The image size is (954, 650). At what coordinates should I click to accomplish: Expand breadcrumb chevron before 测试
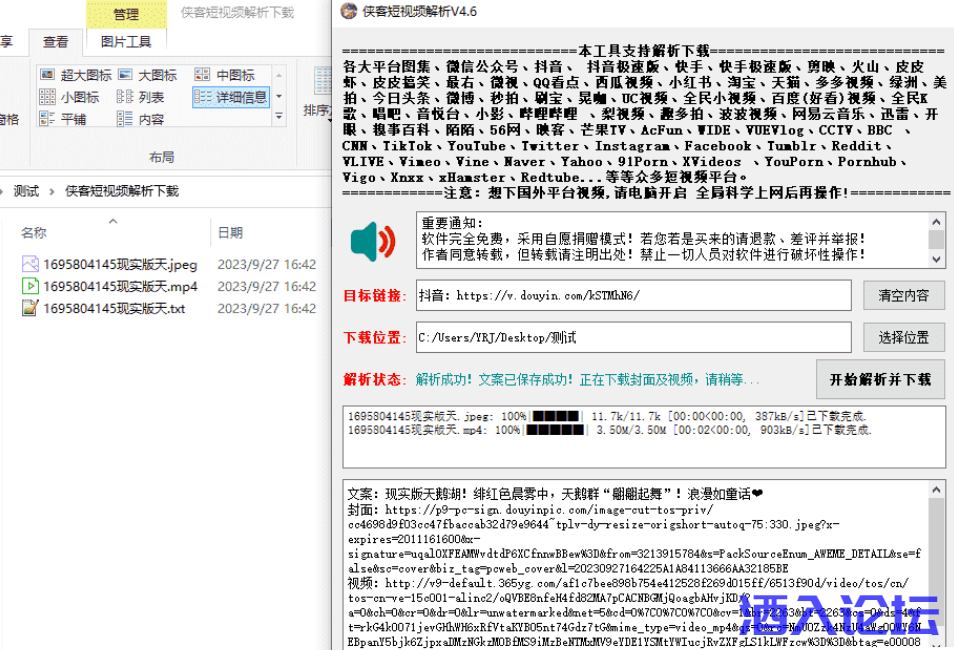point(2,192)
